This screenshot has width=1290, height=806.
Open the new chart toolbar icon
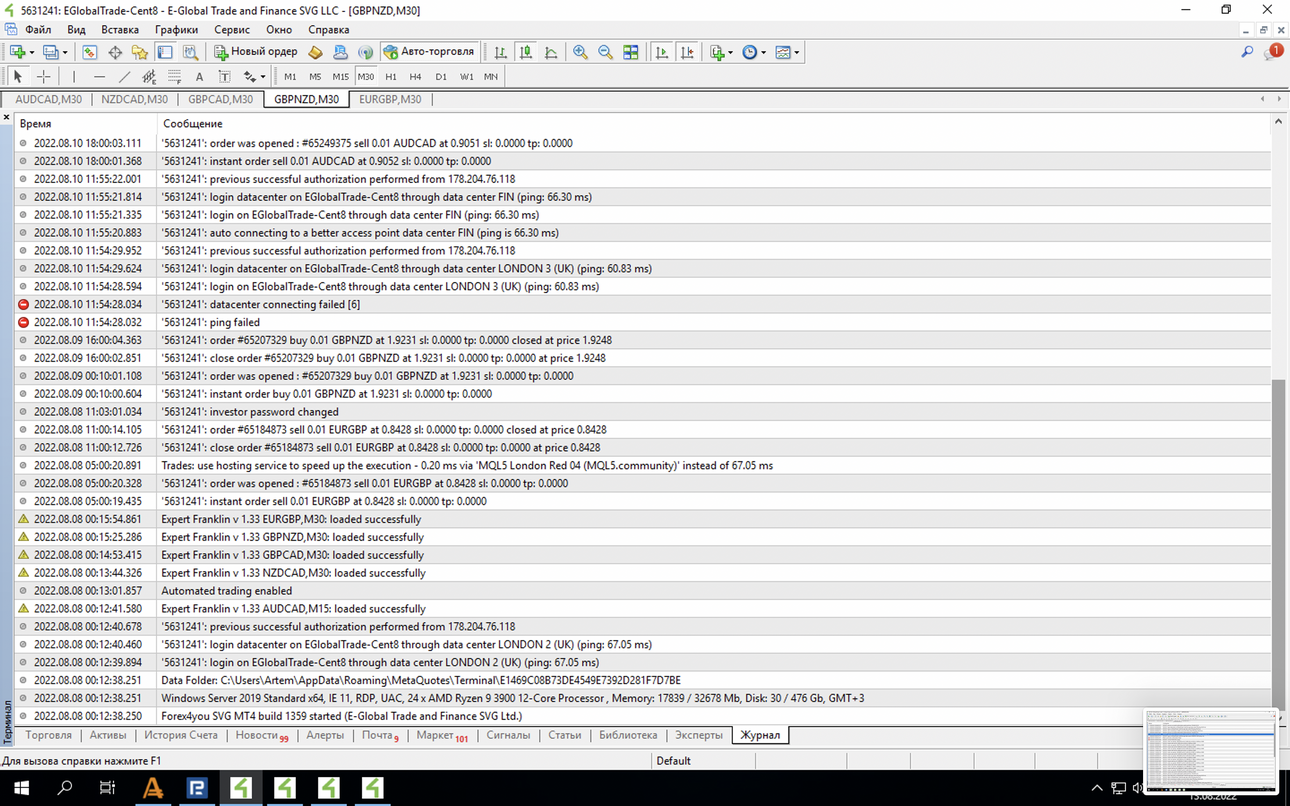[x=18, y=52]
